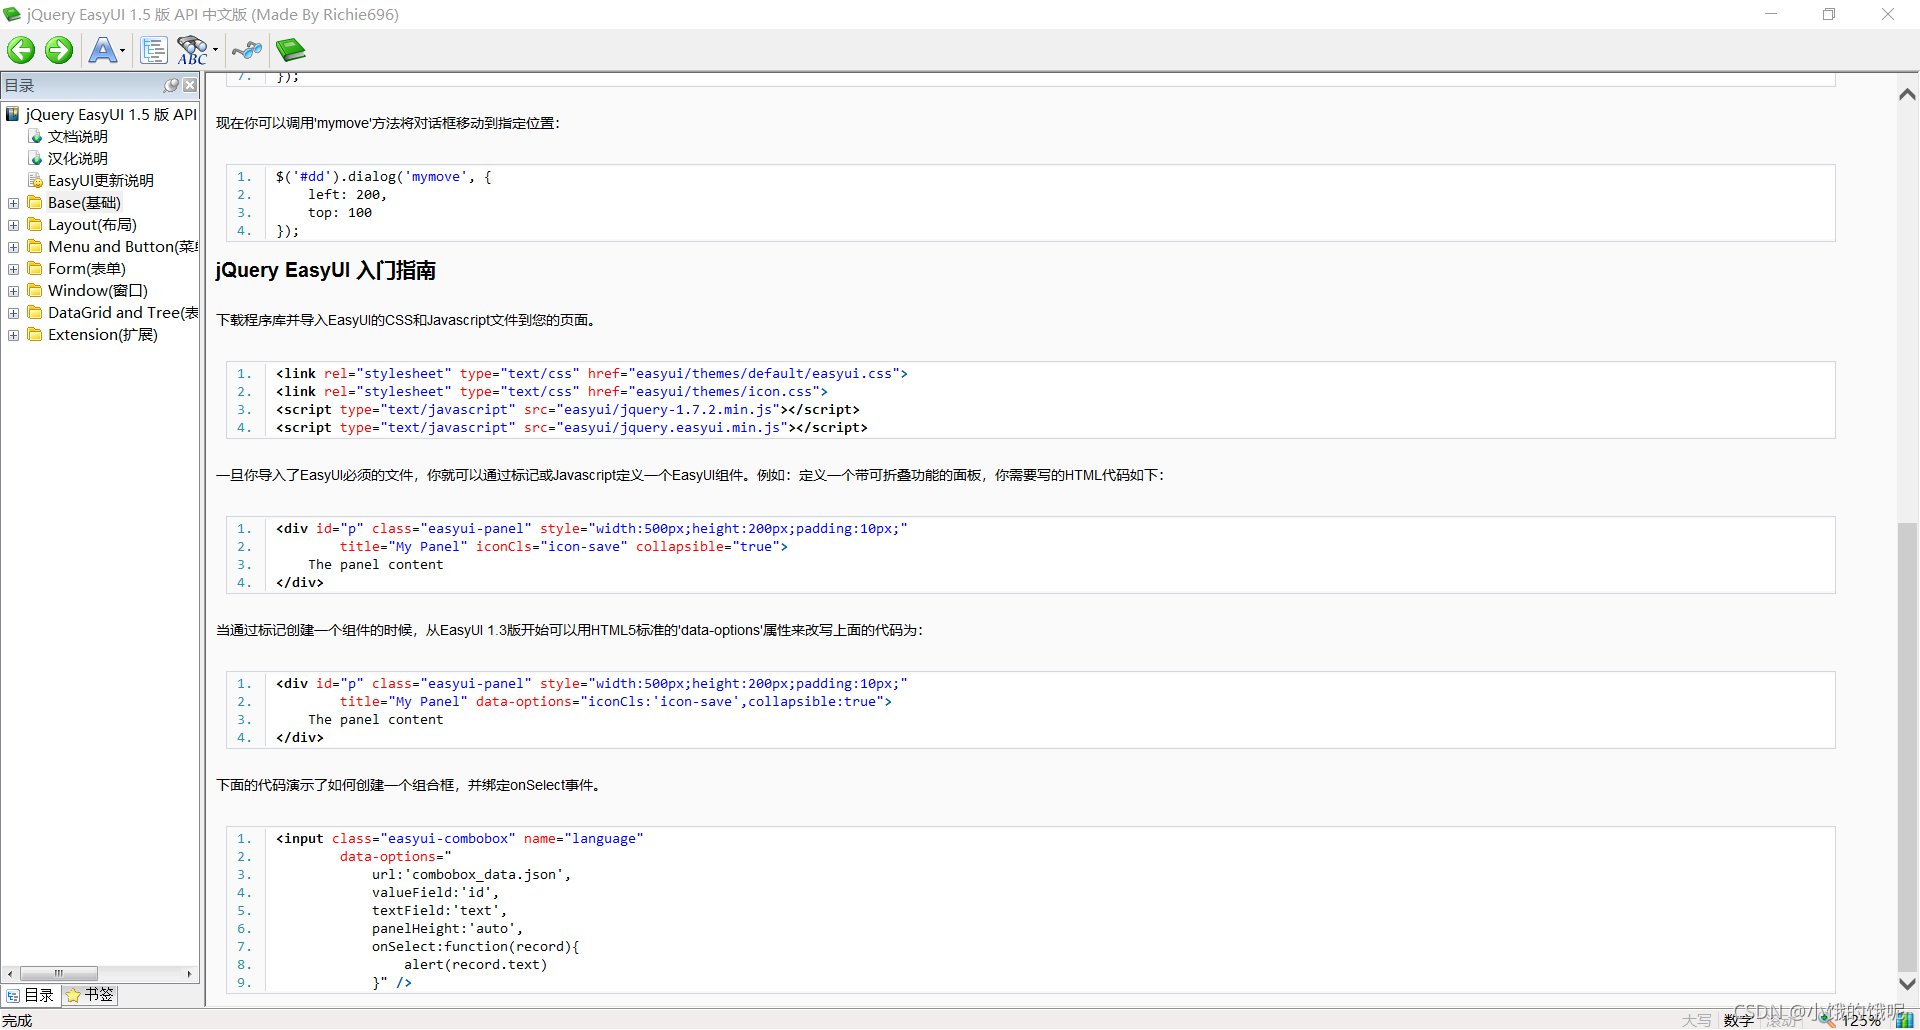Click the EasyUI更新说明 document icon

tap(35, 180)
